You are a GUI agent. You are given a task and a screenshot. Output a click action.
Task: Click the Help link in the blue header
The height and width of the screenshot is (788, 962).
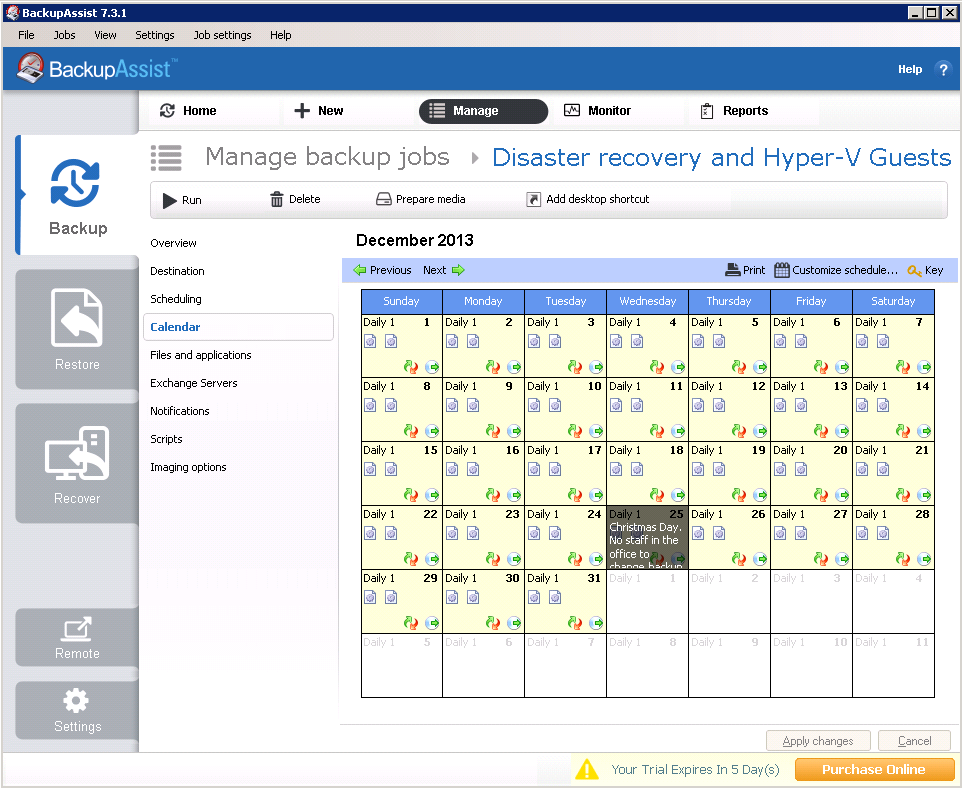(910, 69)
